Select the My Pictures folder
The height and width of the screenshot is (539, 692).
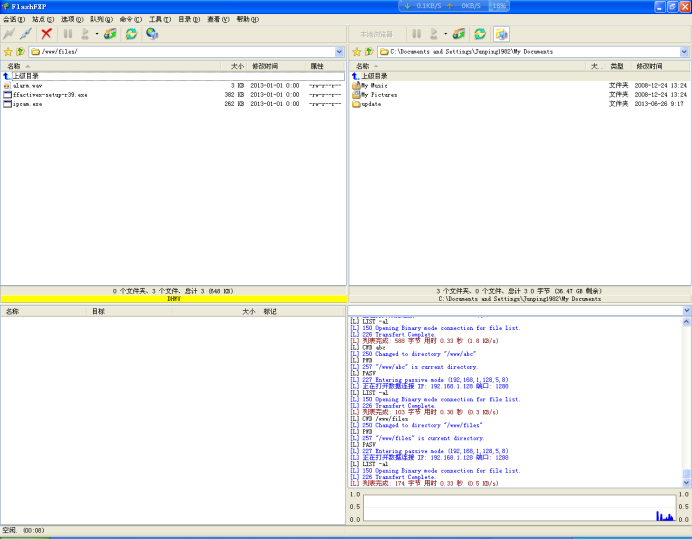point(379,94)
